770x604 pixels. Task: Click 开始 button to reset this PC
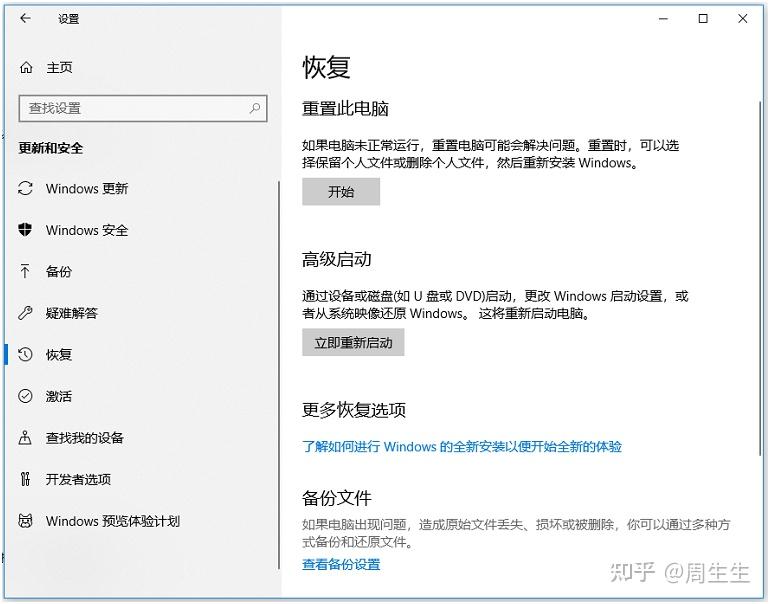[x=341, y=192]
